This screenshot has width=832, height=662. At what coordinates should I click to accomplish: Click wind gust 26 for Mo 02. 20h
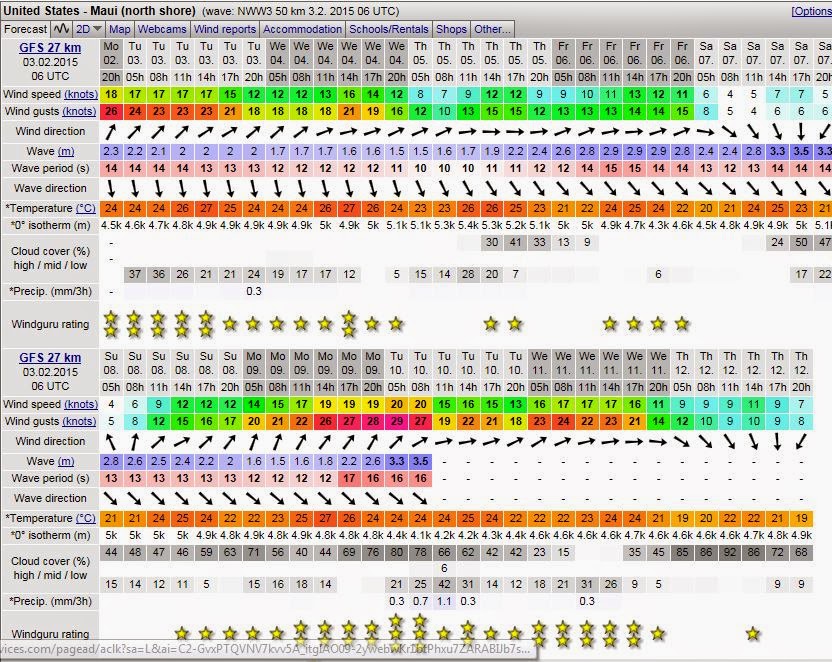tap(111, 111)
